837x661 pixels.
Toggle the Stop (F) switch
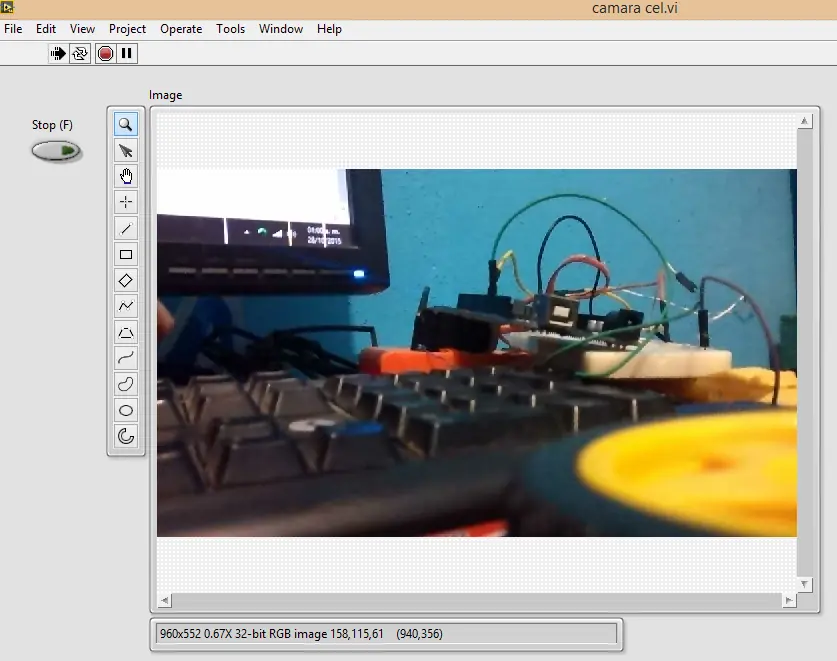pyautogui.click(x=56, y=151)
